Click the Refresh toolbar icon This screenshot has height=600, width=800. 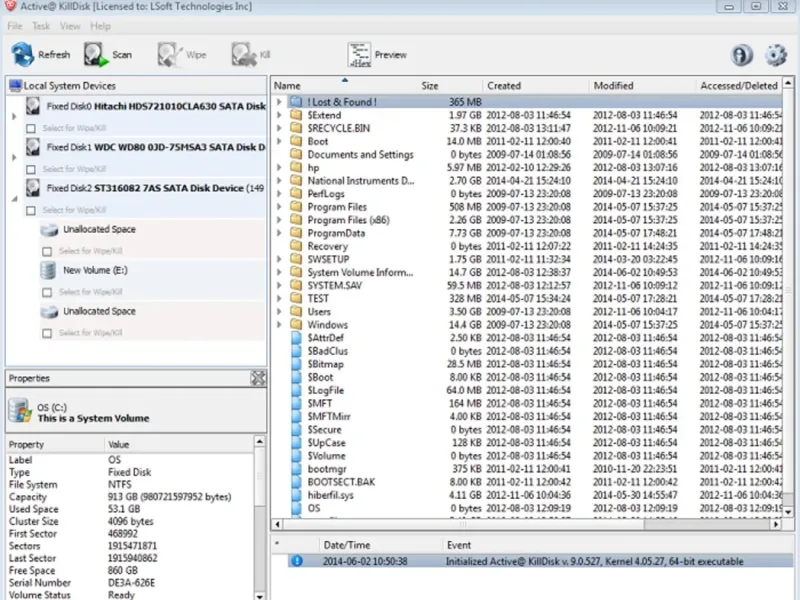23,55
